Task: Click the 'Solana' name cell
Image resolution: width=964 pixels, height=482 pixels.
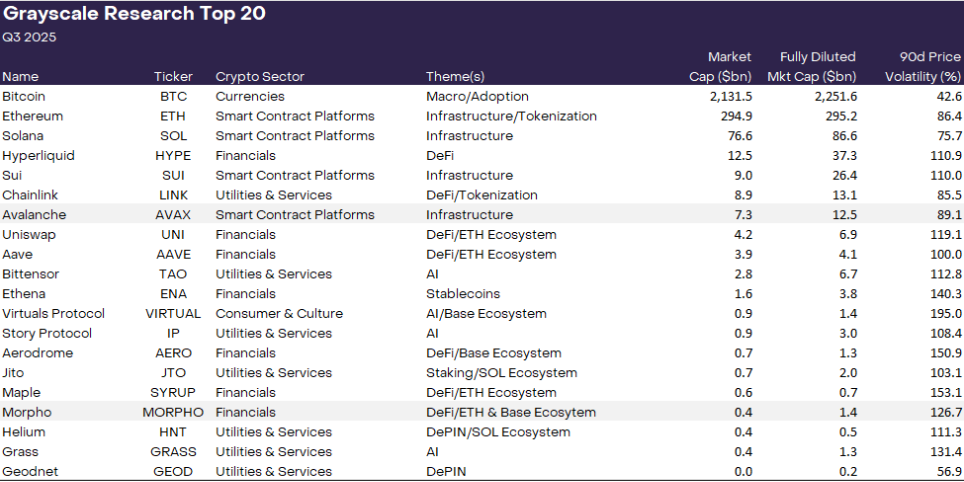Action: (x=23, y=136)
